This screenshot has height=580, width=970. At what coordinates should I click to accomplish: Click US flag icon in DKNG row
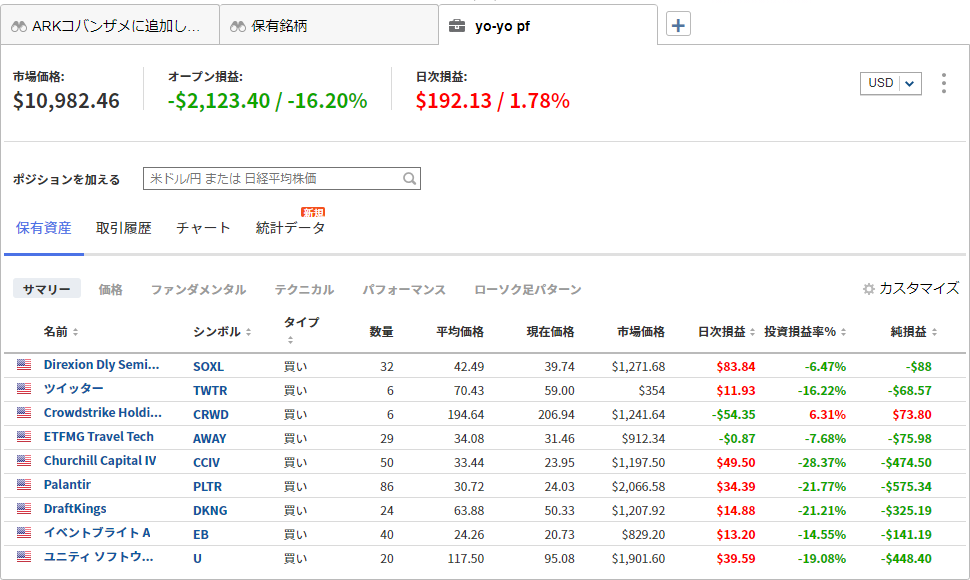click(x=24, y=509)
